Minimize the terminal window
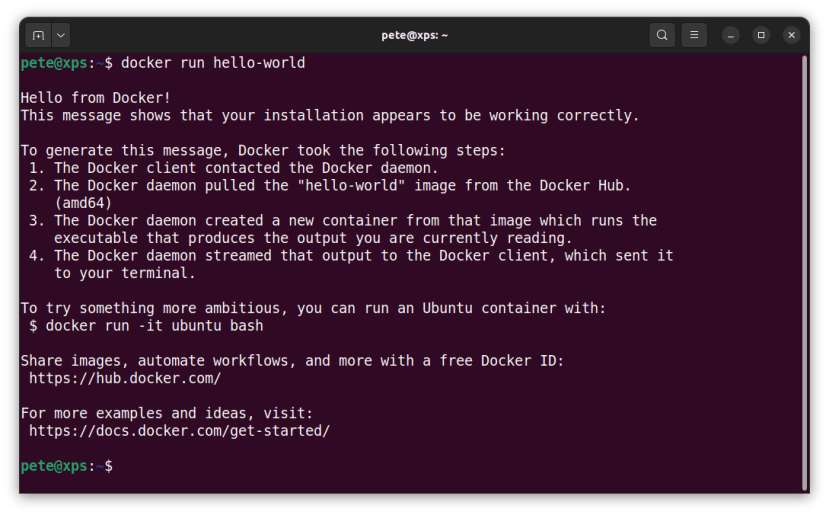The height and width of the screenshot is (515, 829). [x=731, y=35]
